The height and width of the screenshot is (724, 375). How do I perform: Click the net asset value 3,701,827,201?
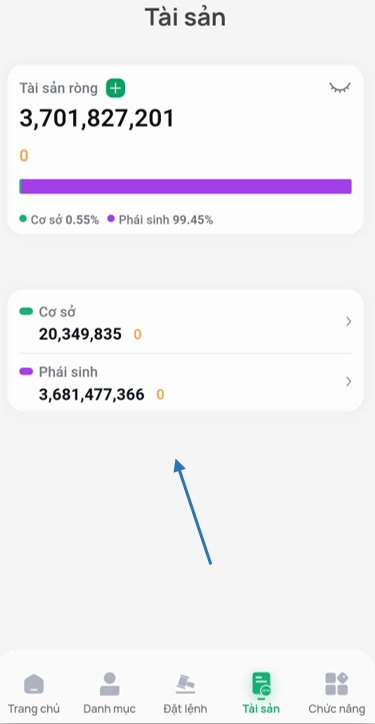(x=97, y=119)
